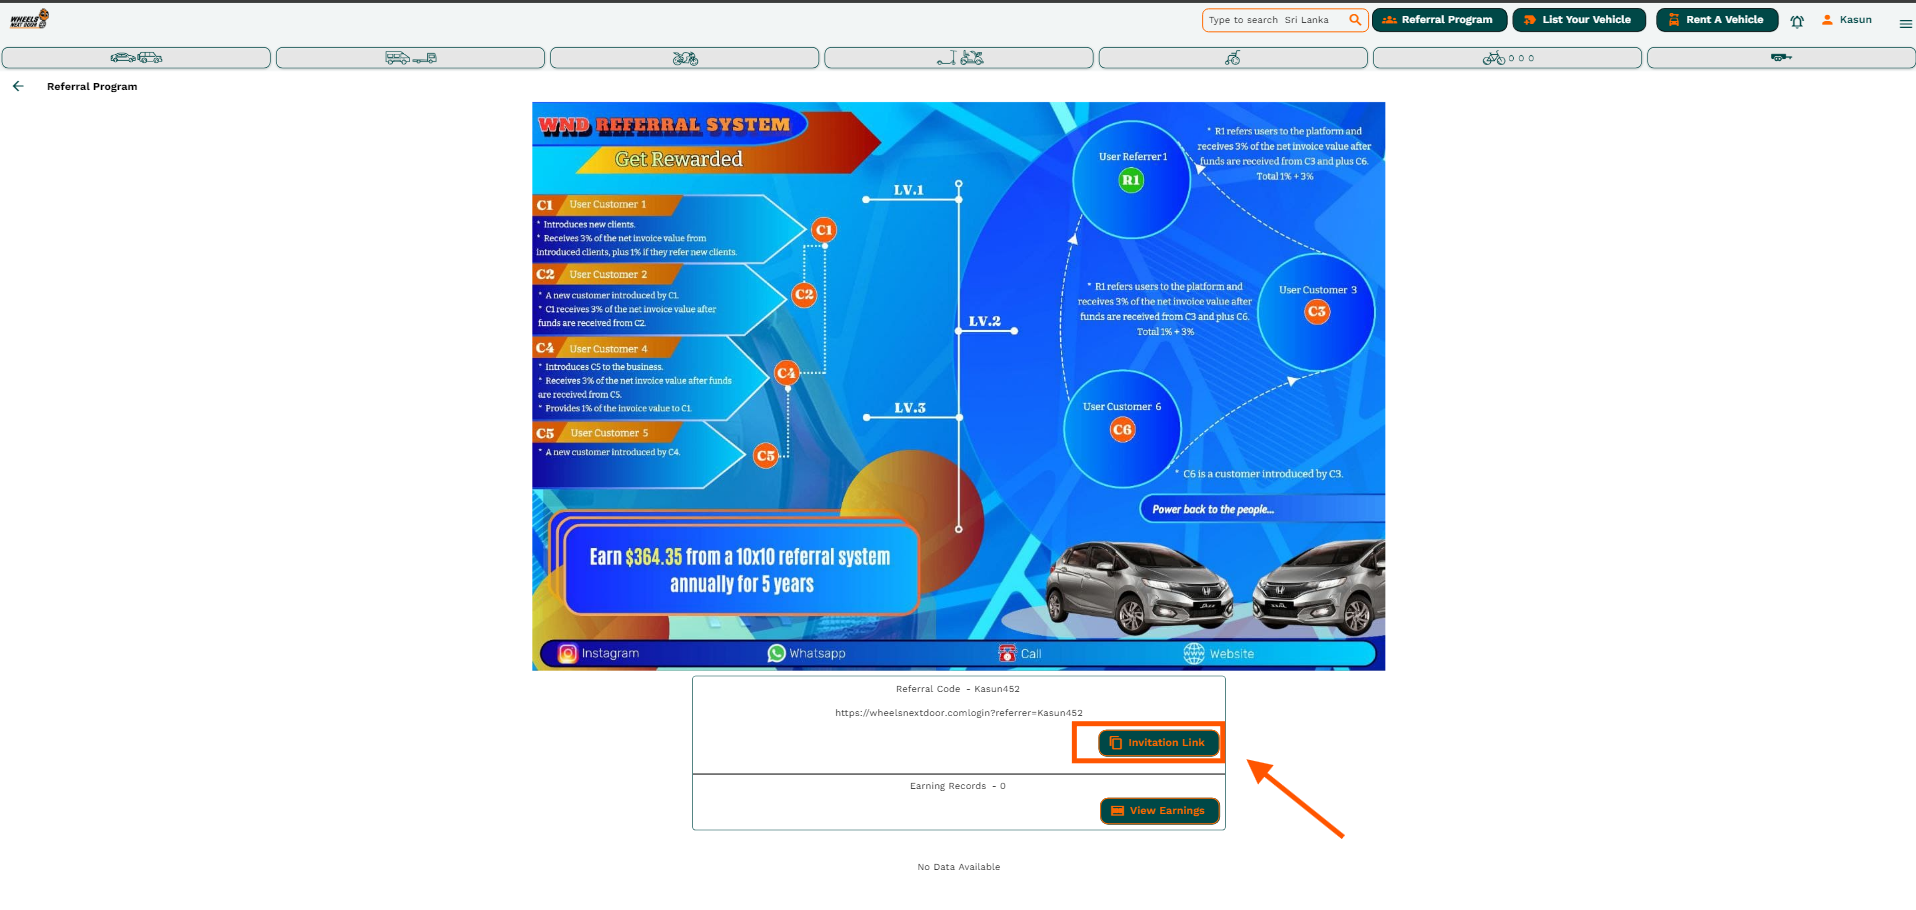Click the Rent A Vehicle button
1916x910 pixels.
(1716, 20)
